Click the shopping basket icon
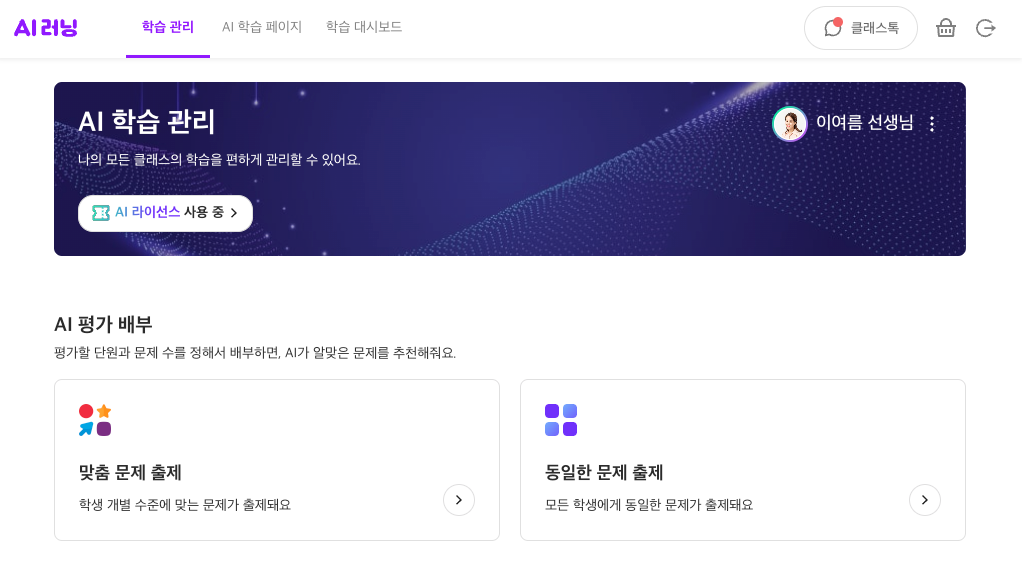 point(945,28)
